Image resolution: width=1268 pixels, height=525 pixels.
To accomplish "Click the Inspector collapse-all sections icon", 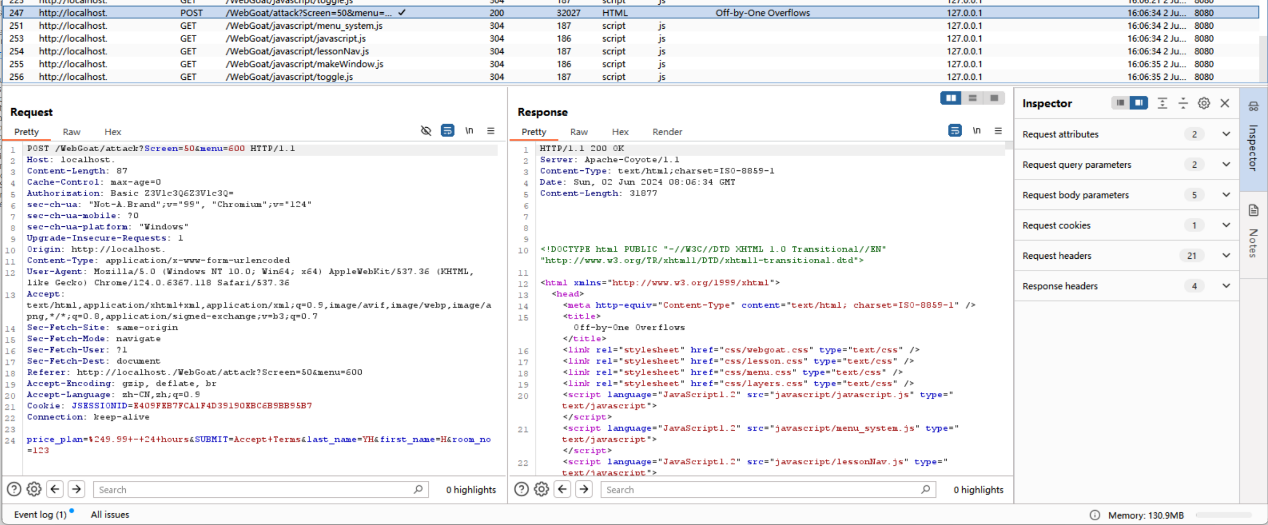I will point(1183,103).
